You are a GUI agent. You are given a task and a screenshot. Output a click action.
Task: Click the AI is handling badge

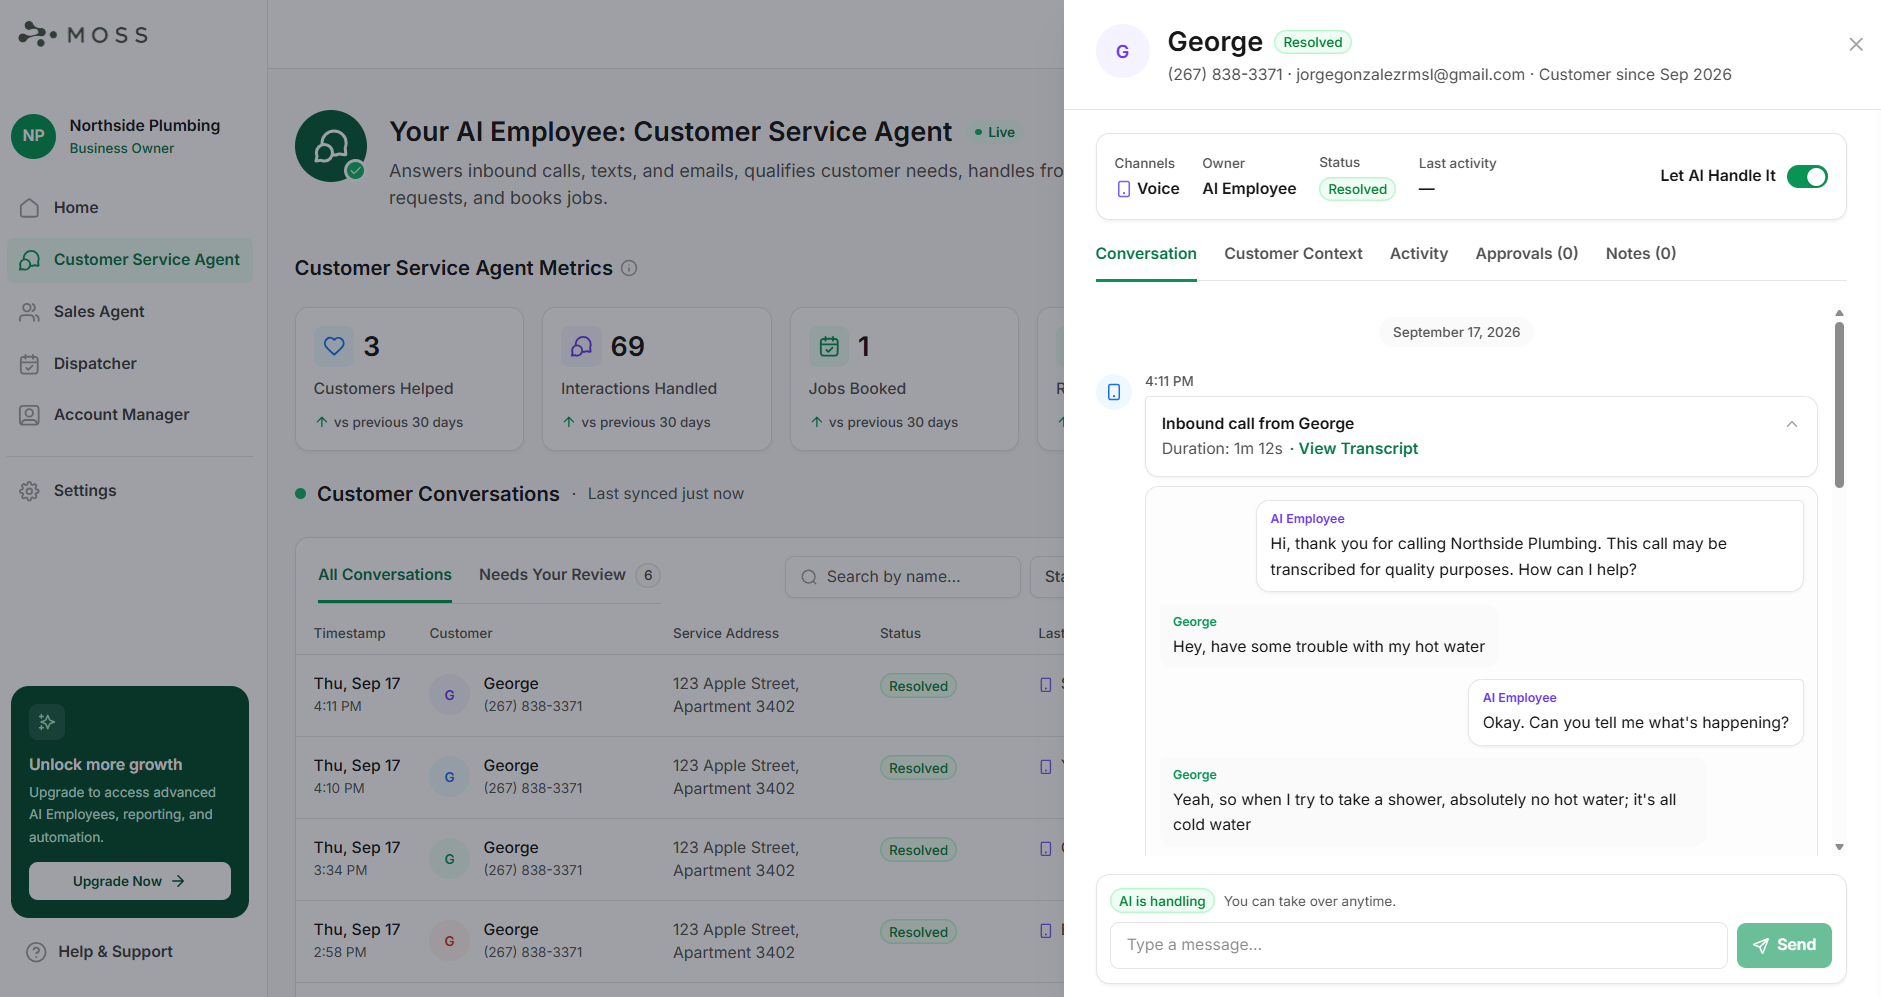click(1162, 901)
